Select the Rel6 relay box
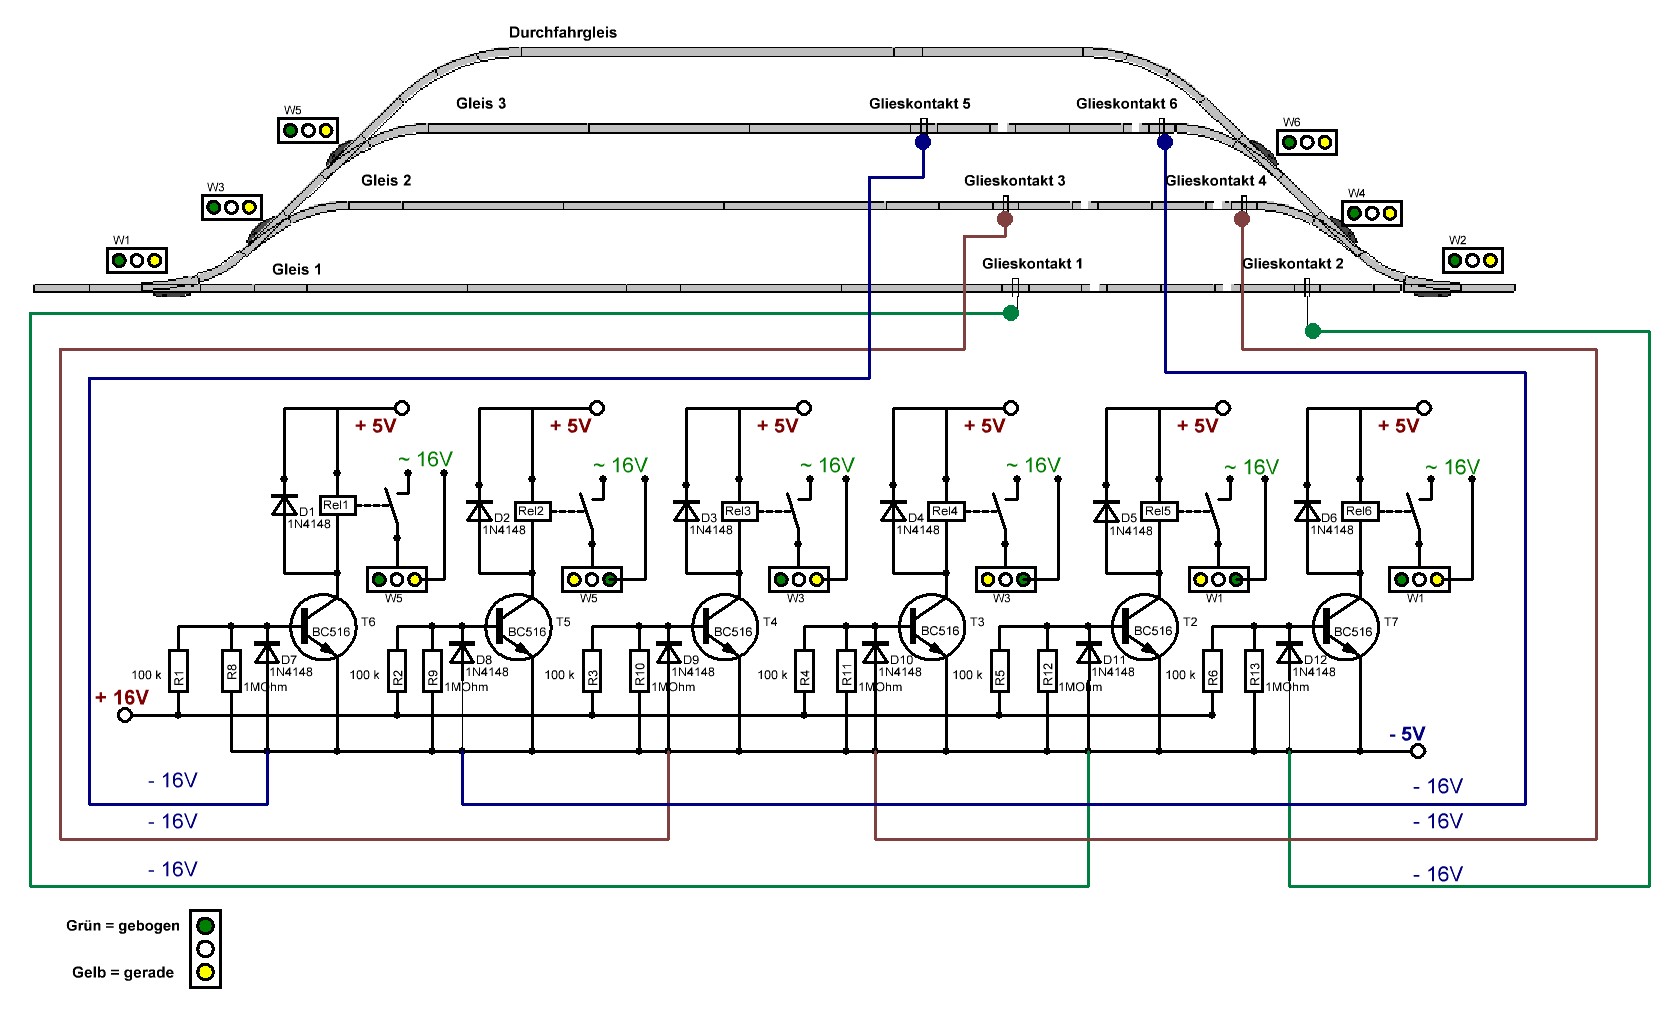Image resolution: width=1672 pixels, height=1010 pixels. pyautogui.click(x=1359, y=511)
